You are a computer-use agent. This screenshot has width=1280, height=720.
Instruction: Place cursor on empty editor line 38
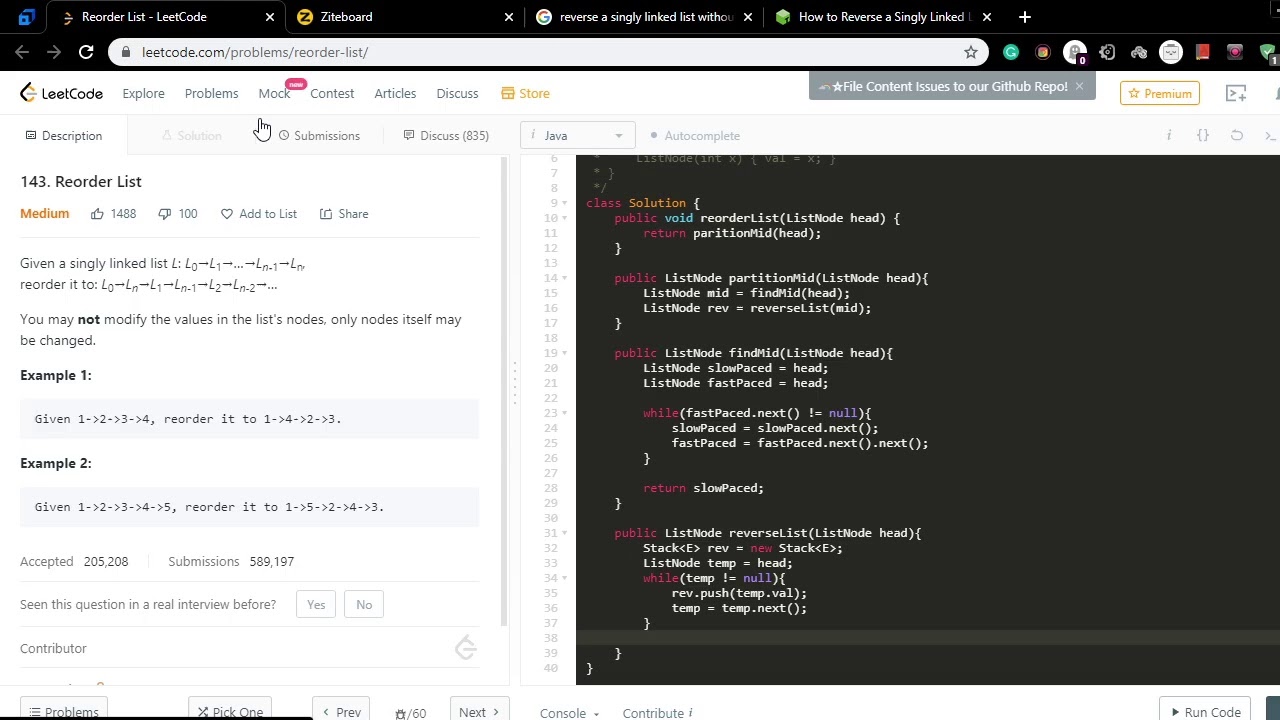pyautogui.click(x=927, y=638)
